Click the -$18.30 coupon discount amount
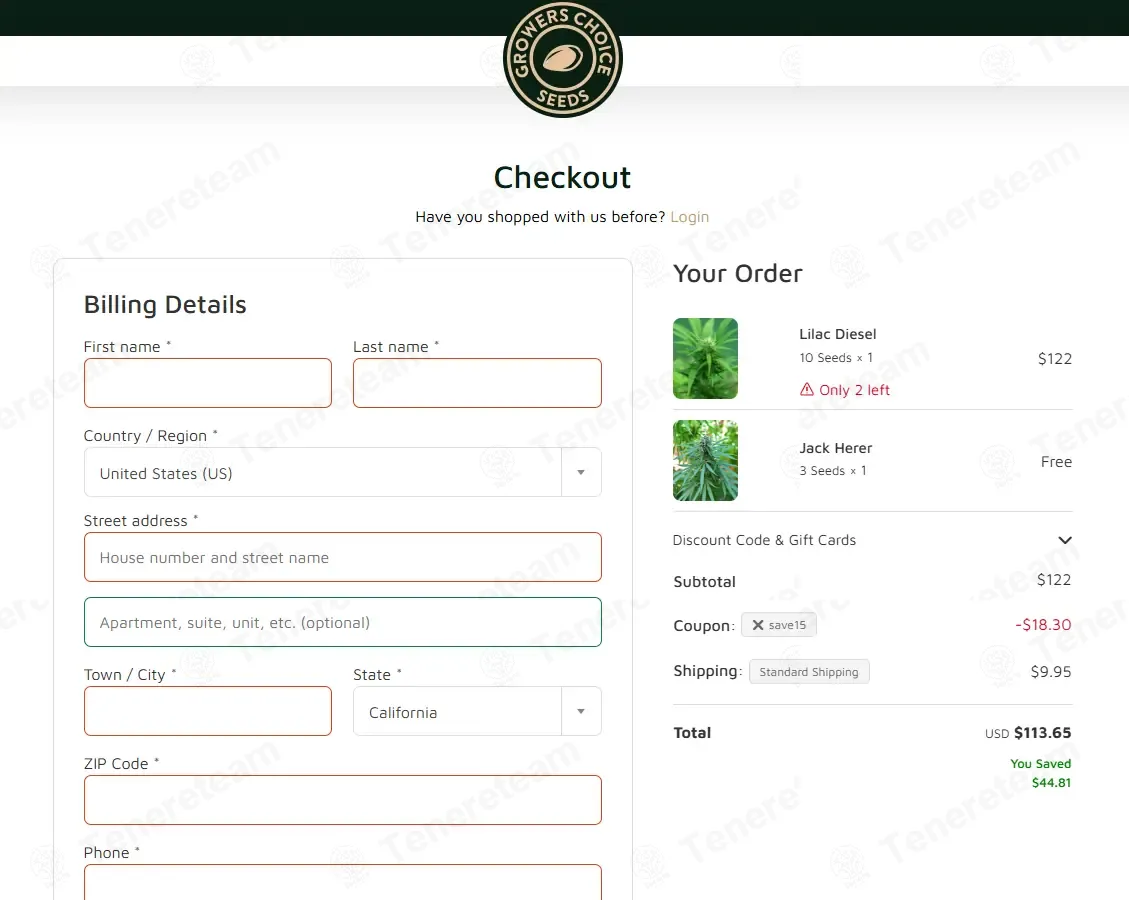 click(1043, 625)
